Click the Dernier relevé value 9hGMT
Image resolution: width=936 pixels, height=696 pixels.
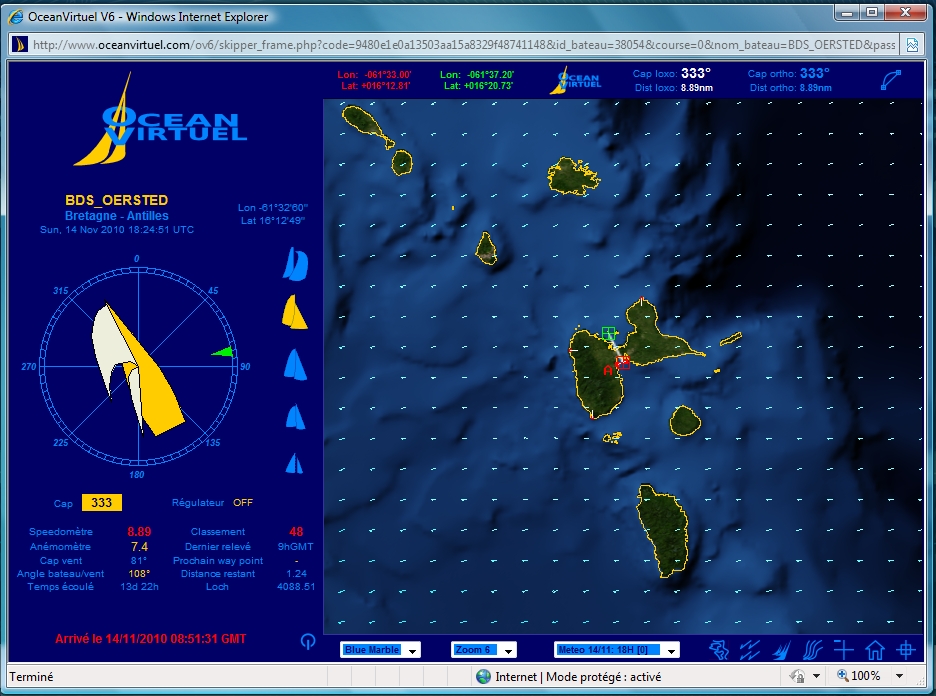pos(295,547)
